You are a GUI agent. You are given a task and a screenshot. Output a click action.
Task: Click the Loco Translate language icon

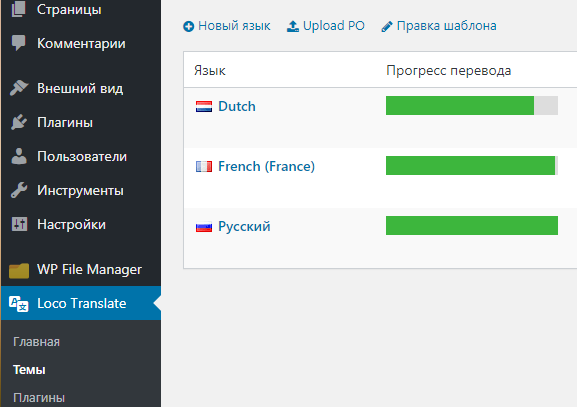(18, 304)
